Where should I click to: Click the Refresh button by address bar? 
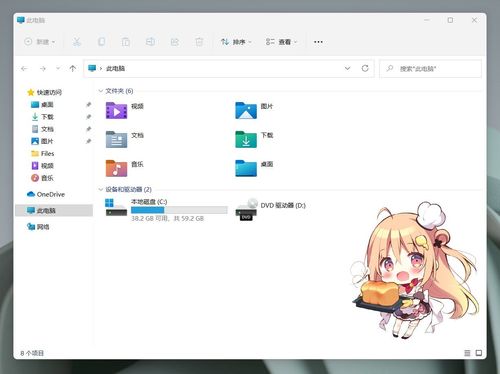tap(365, 68)
